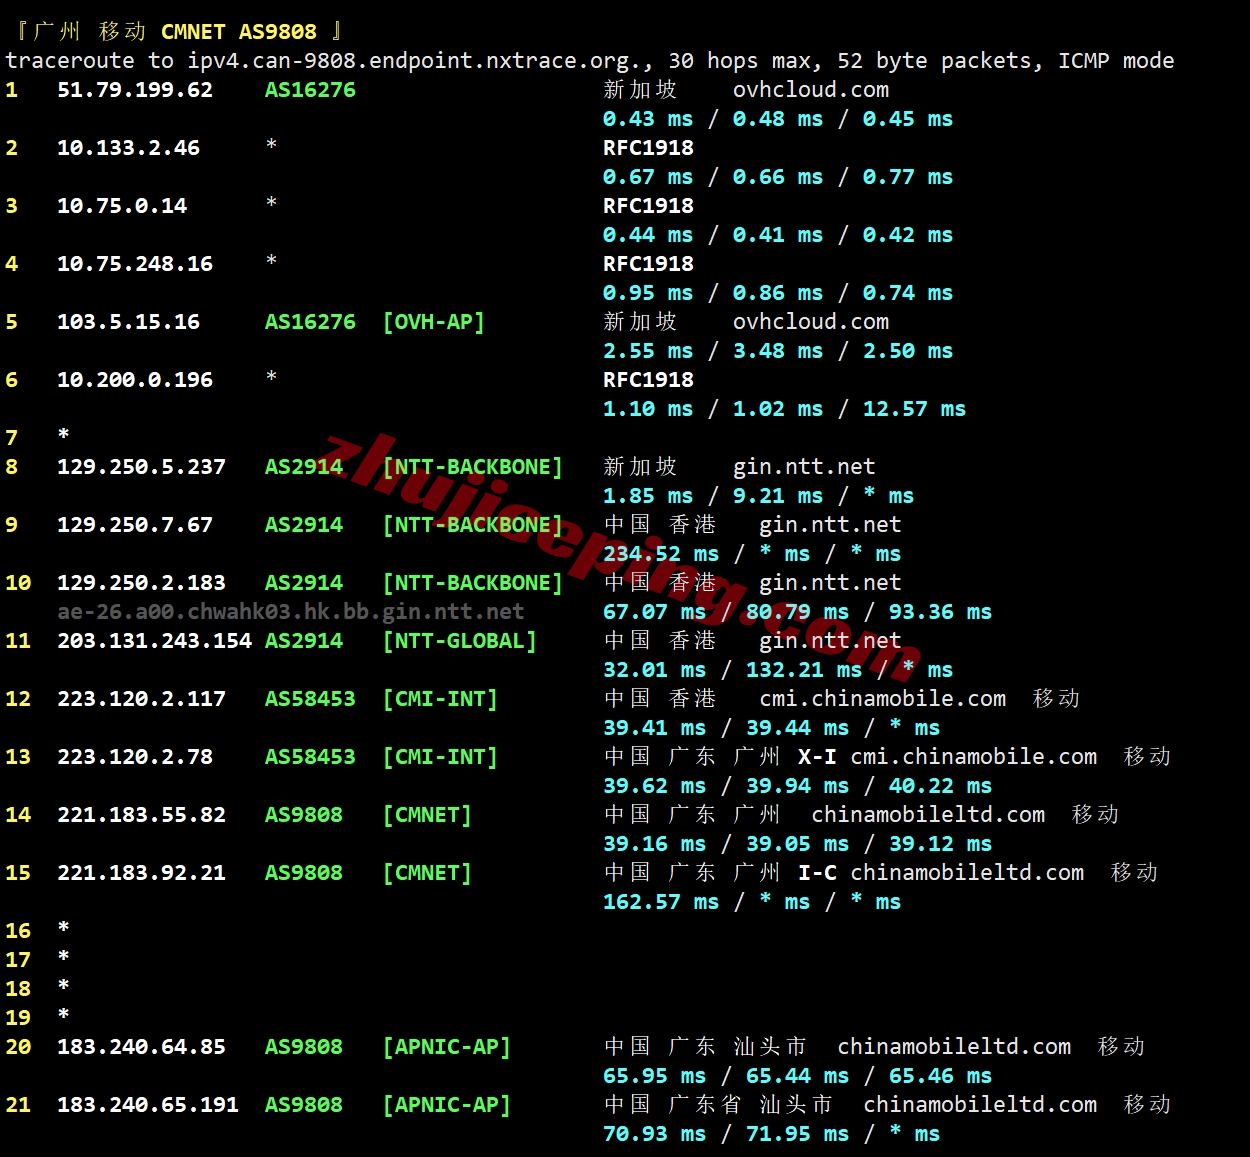Select IP address 129.250.2.183
The width and height of the screenshot is (1250, 1157).
(141, 583)
